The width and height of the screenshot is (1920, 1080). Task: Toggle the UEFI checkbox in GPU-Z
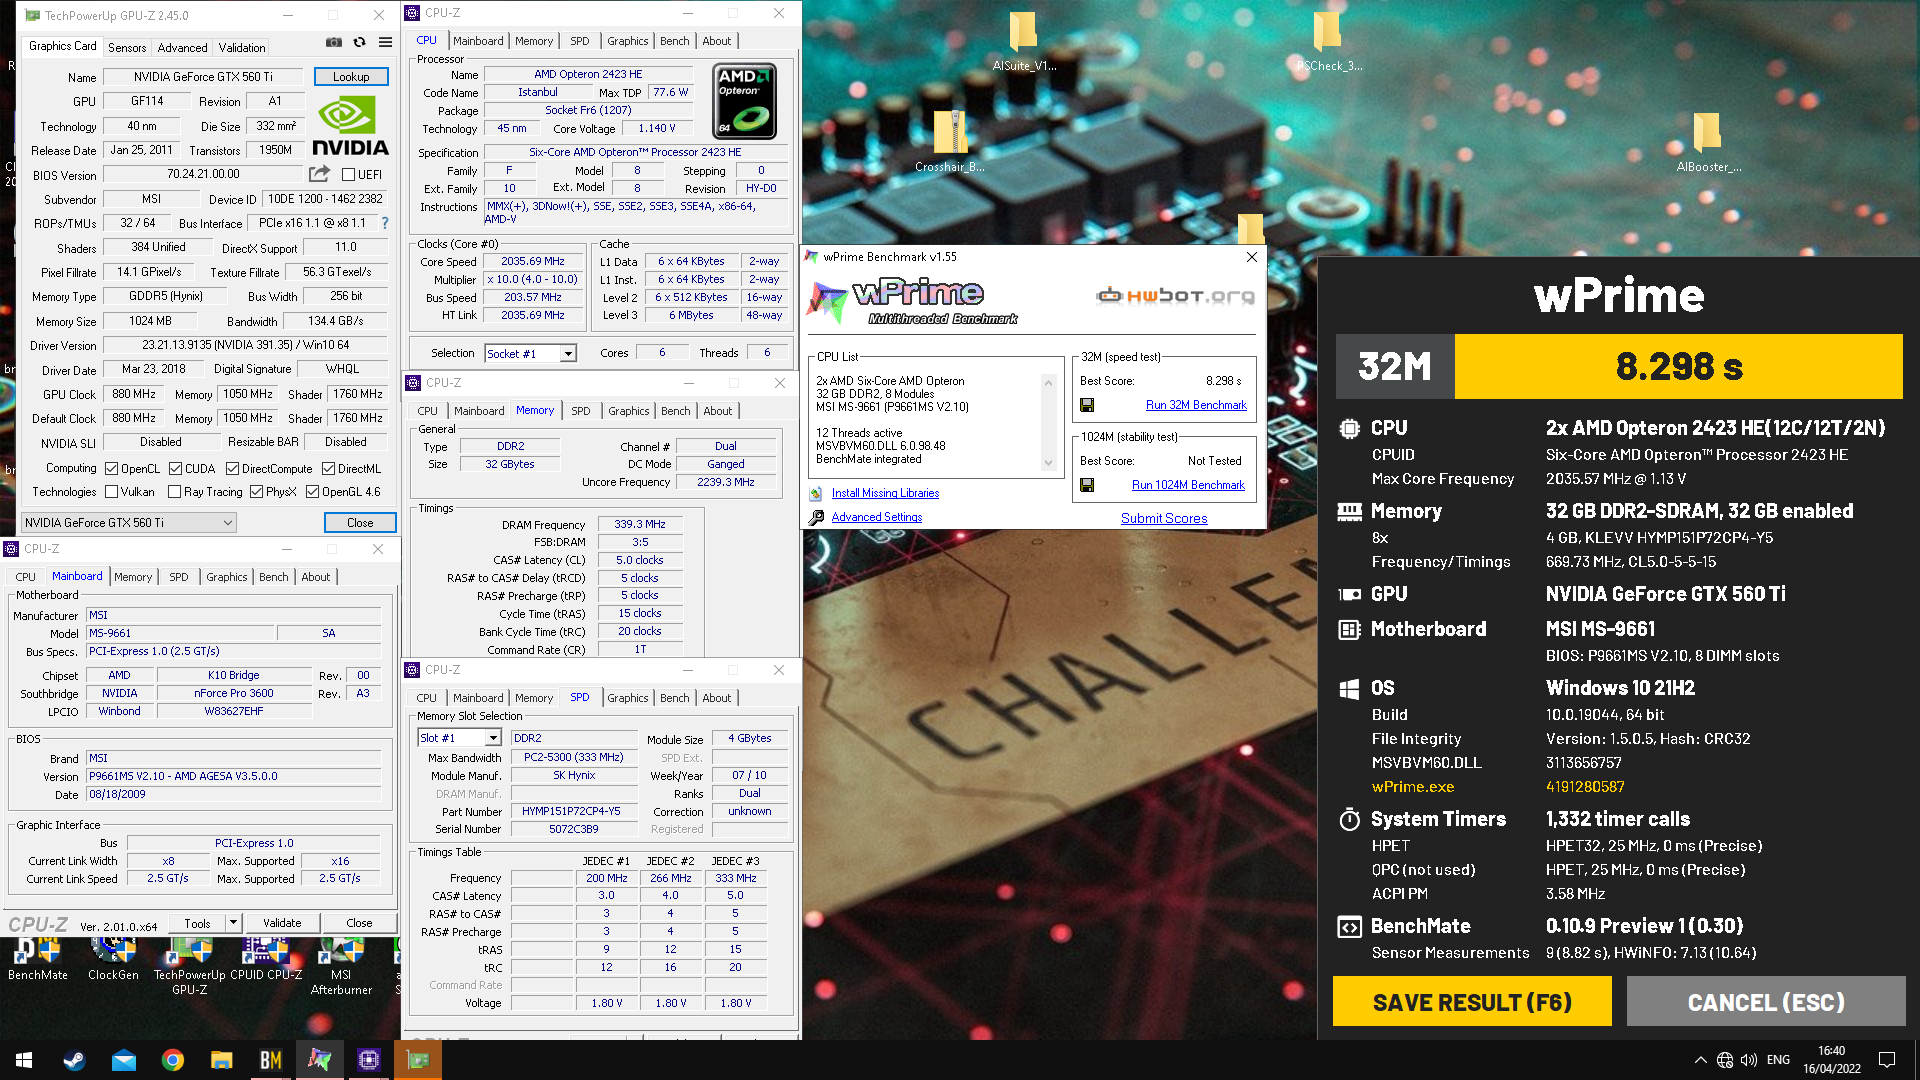coord(349,174)
